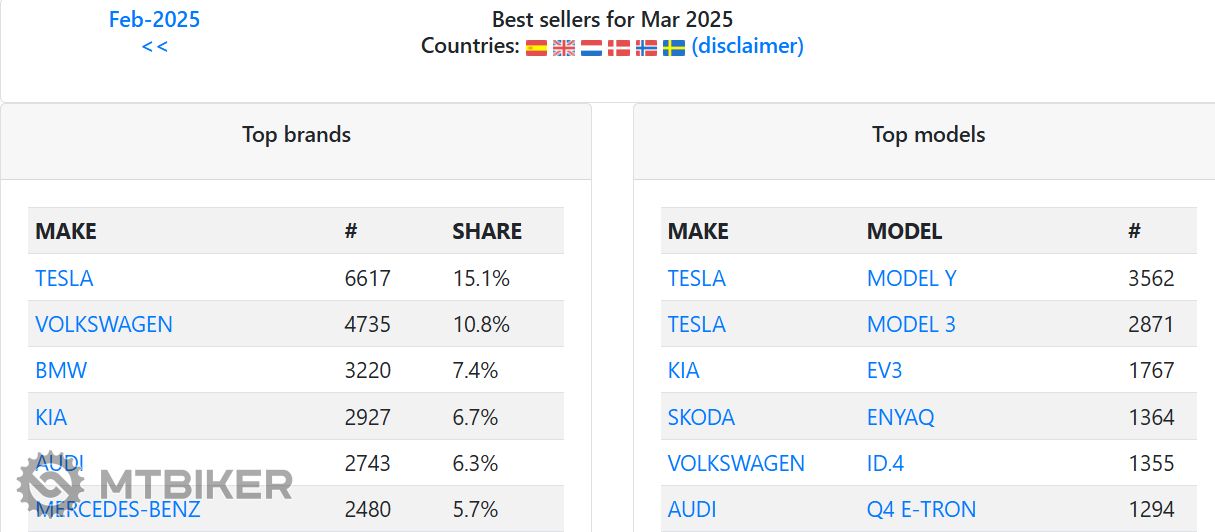Image resolution: width=1215 pixels, height=532 pixels.
Task: Click the United Kingdom flag icon
Action: coord(564,47)
